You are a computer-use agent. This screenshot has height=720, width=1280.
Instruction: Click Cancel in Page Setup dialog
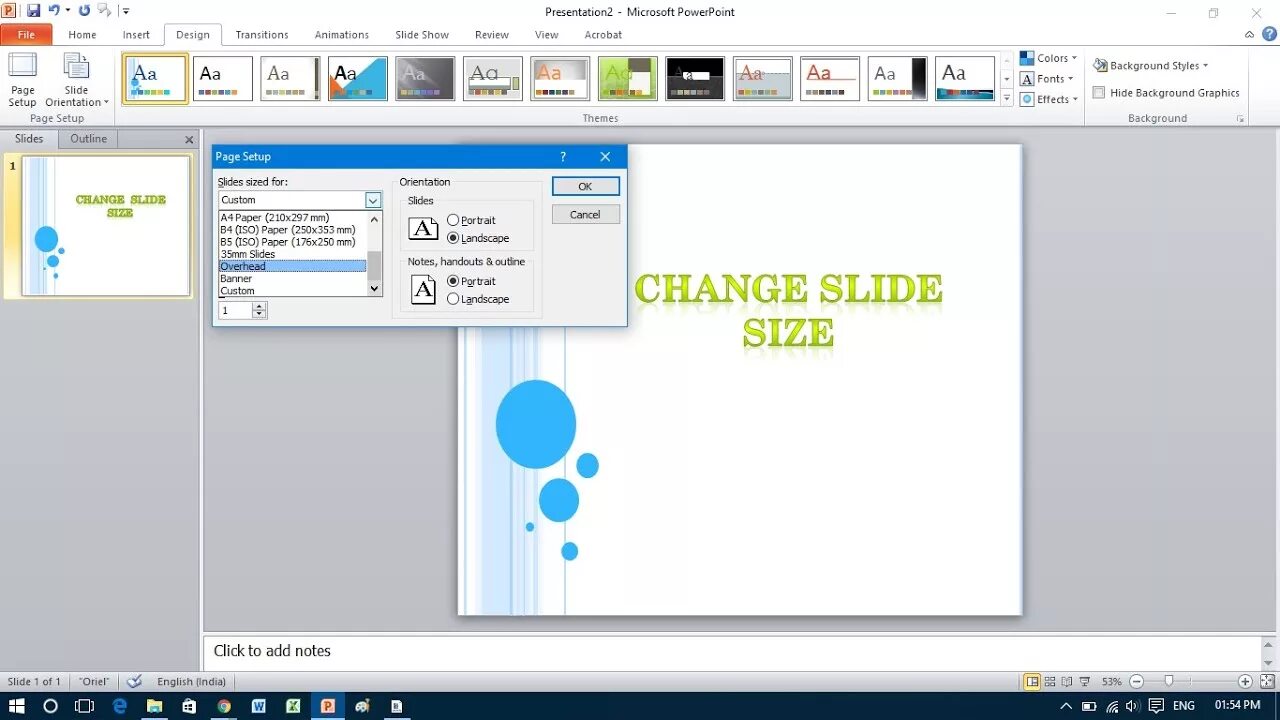pyautogui.click(x=585, y=214)
